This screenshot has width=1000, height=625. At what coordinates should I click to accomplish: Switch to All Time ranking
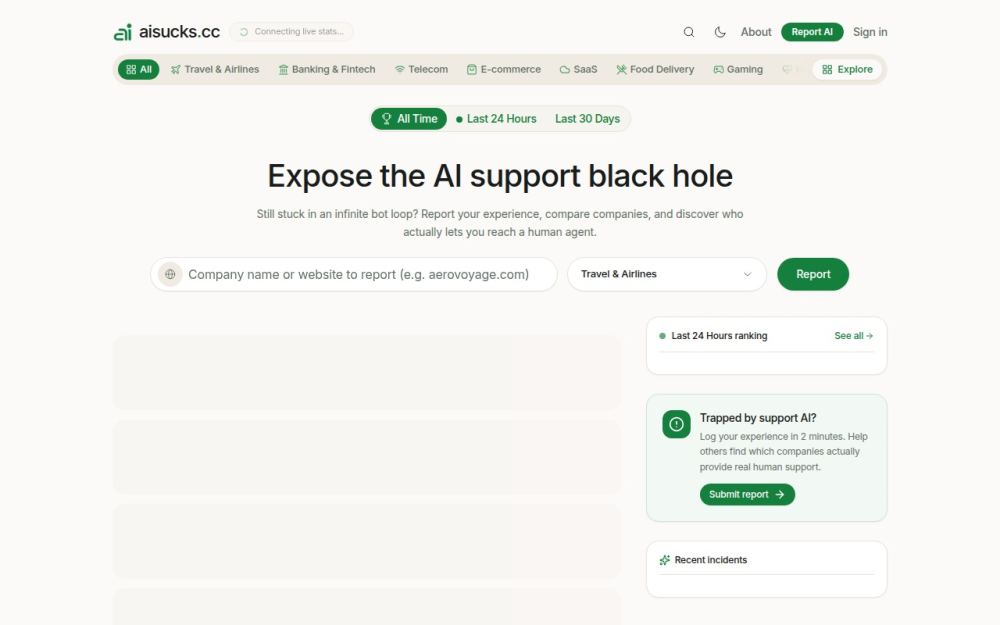tap(409, 119)
